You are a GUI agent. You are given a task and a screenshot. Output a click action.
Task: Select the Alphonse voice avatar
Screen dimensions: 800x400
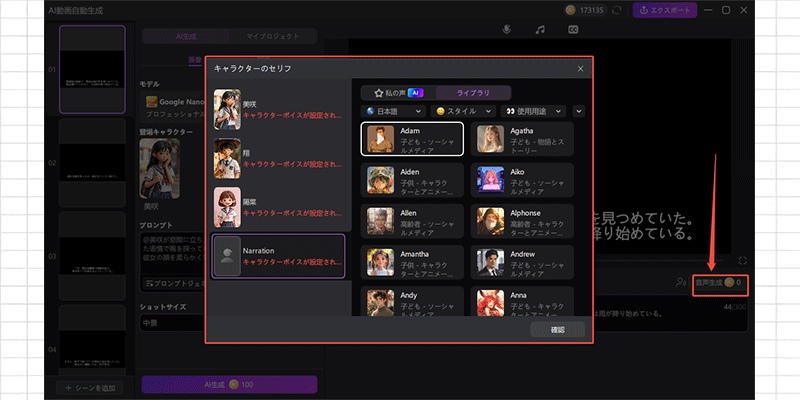pyautogui.click(x=490, y=221)
